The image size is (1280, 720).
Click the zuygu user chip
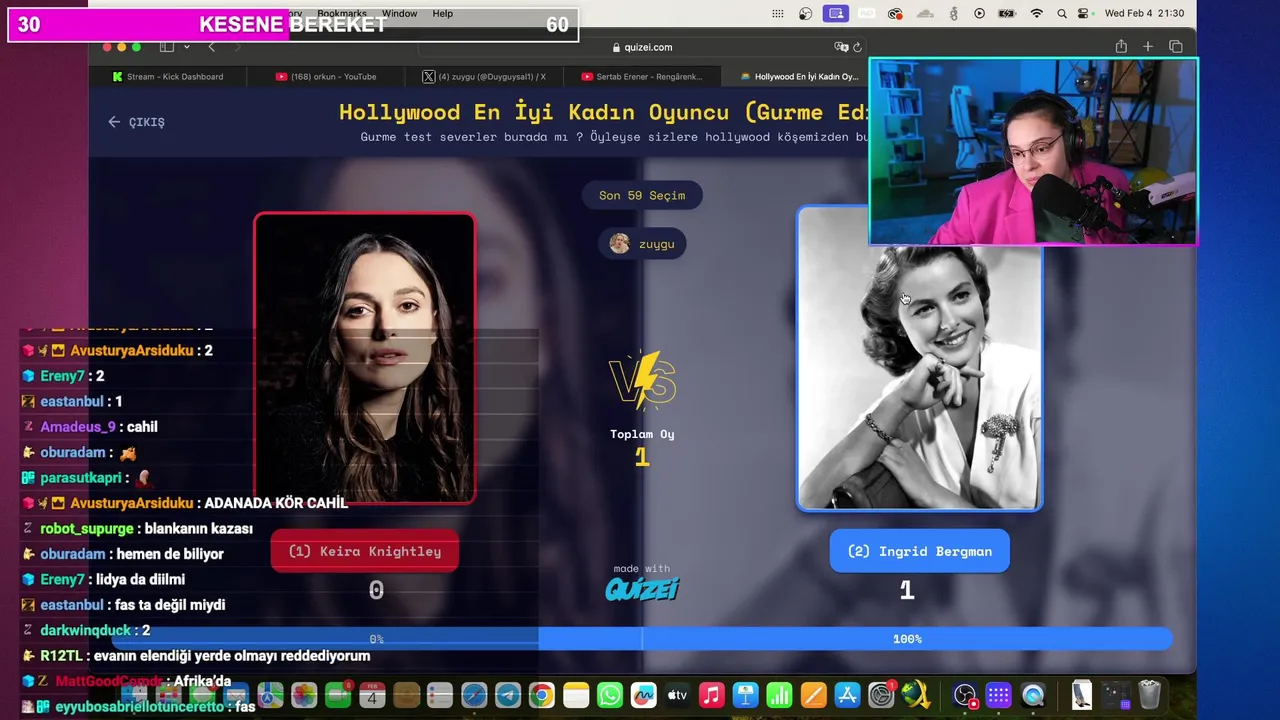click(x=642, y=244)
